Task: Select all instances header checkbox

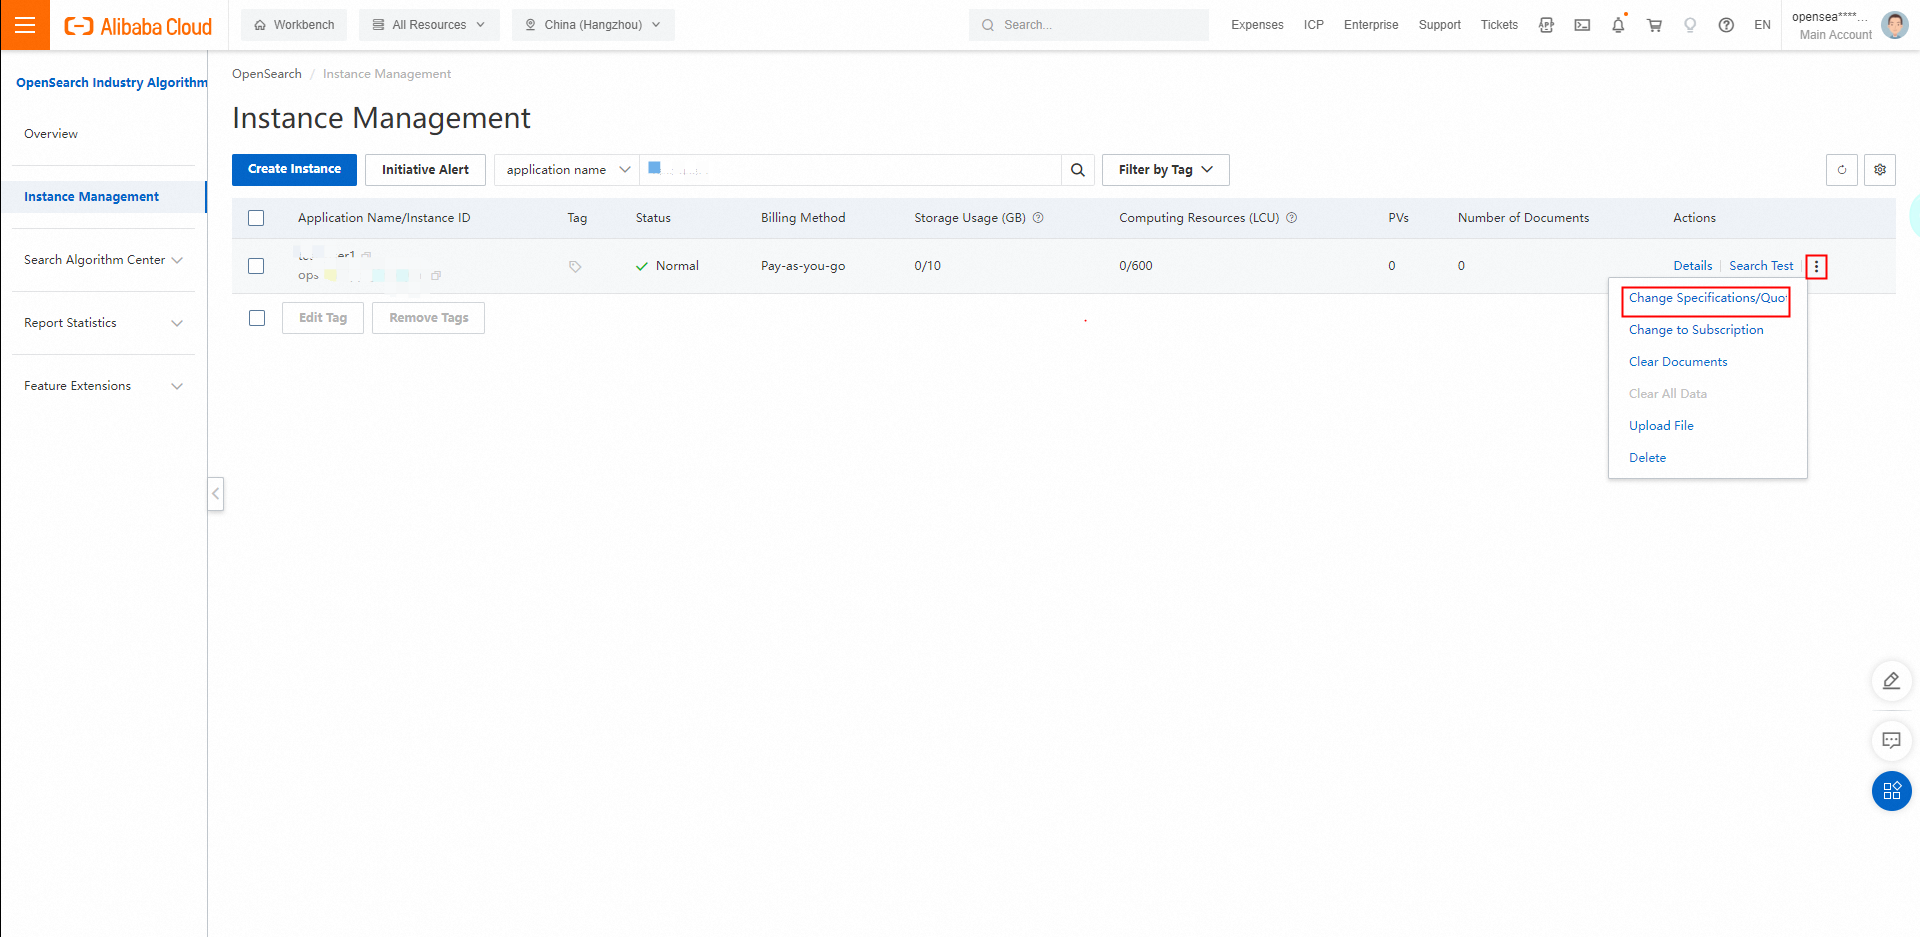Action: 256,218
